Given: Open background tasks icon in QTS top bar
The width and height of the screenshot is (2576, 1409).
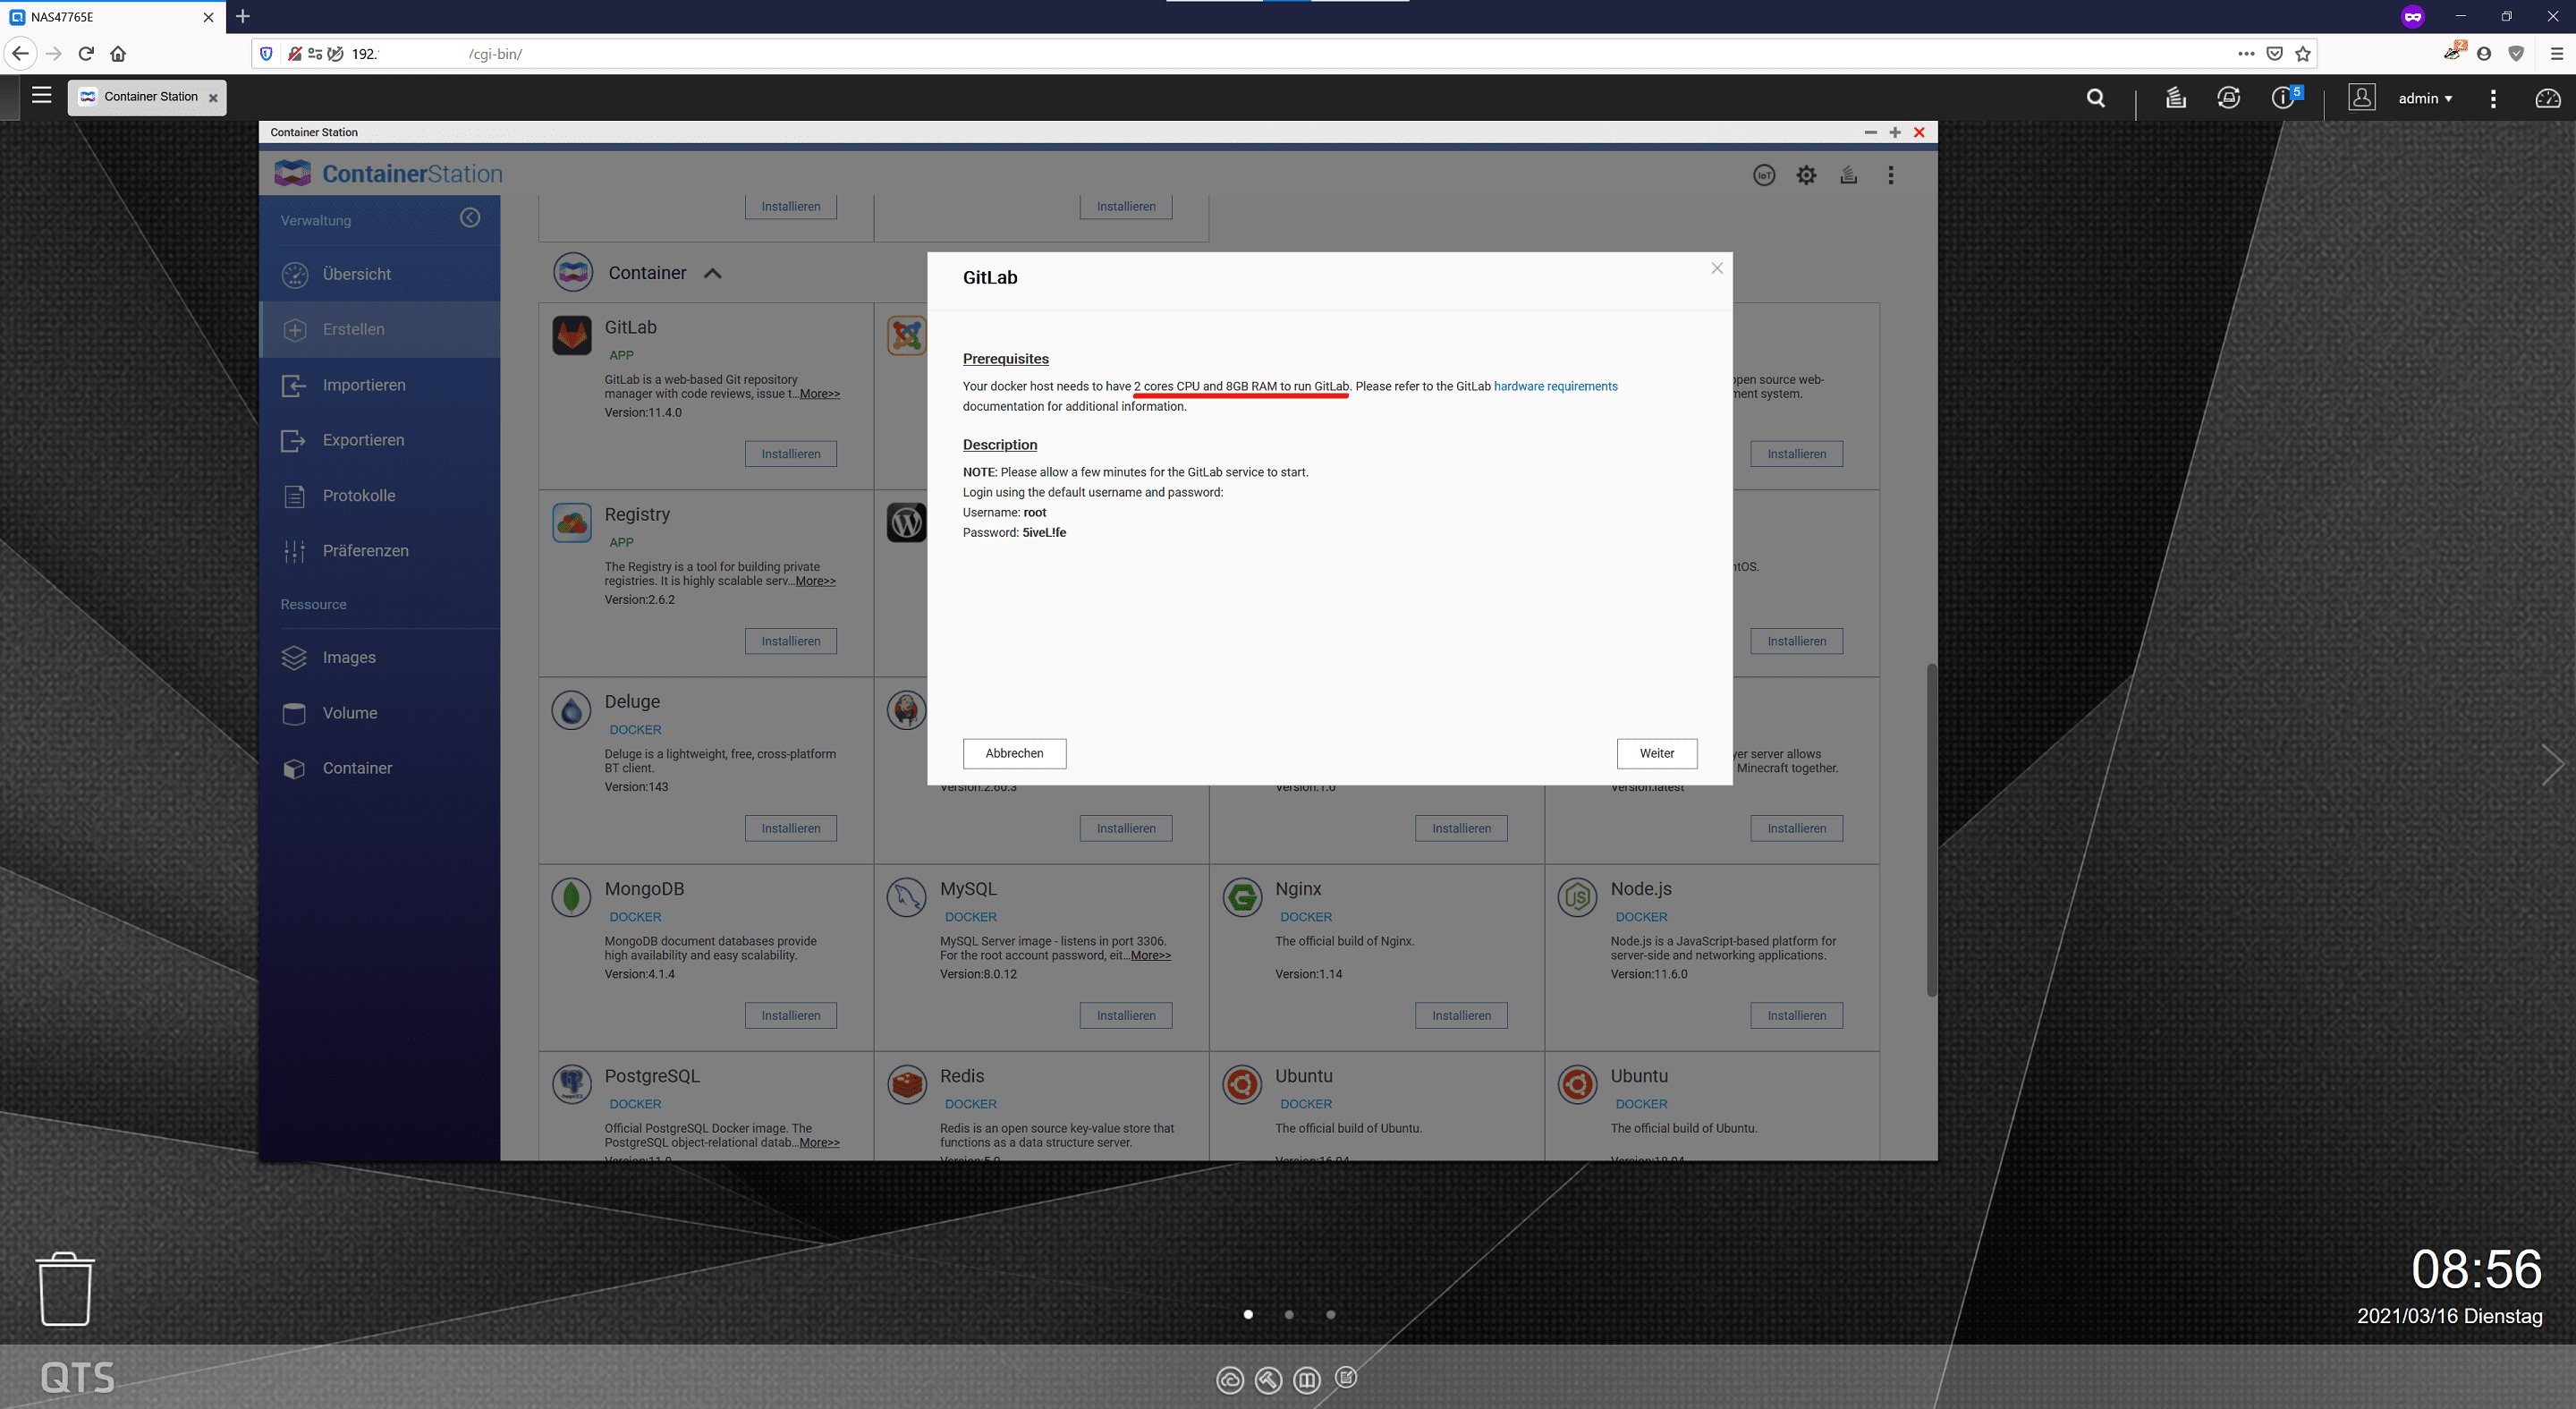Looking at the screenshot, I should 2175,98.
